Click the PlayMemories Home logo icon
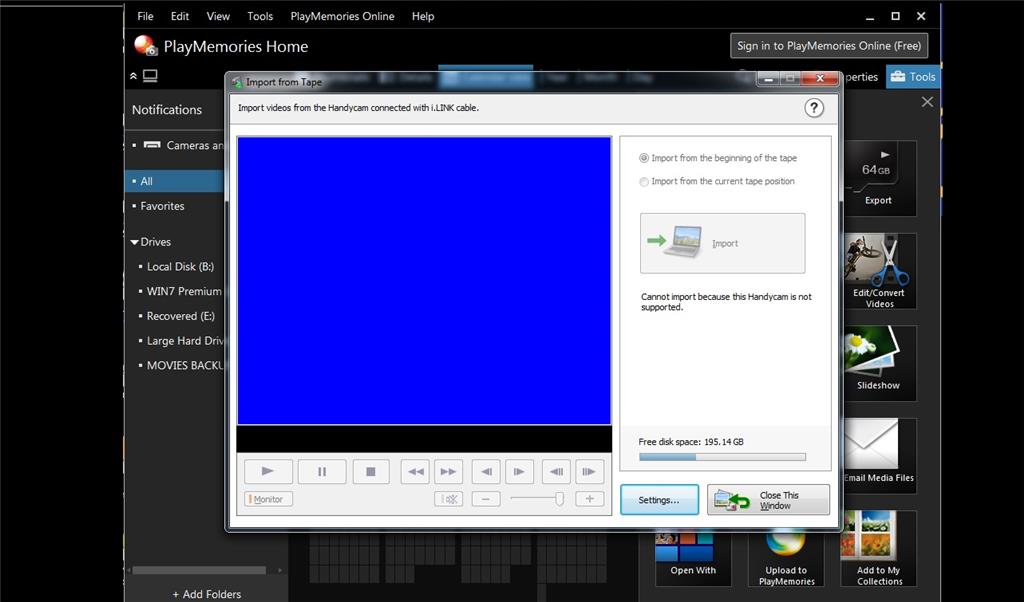The image size is (1024, 602). click(146, 46)
